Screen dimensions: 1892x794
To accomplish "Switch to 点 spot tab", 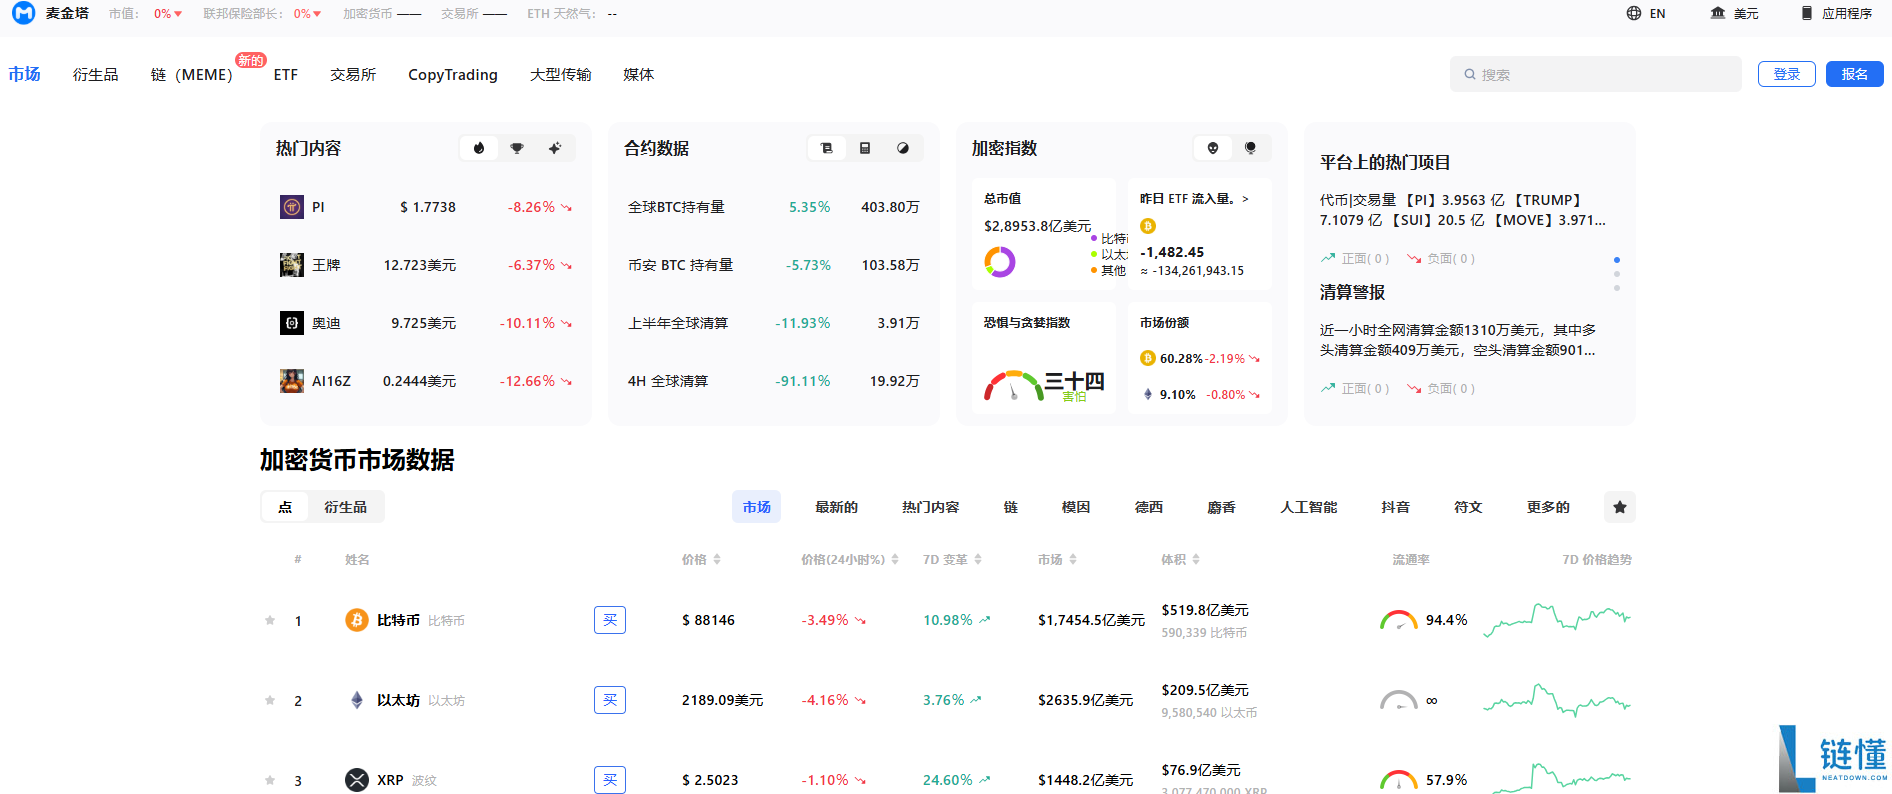I will [285, 507].
